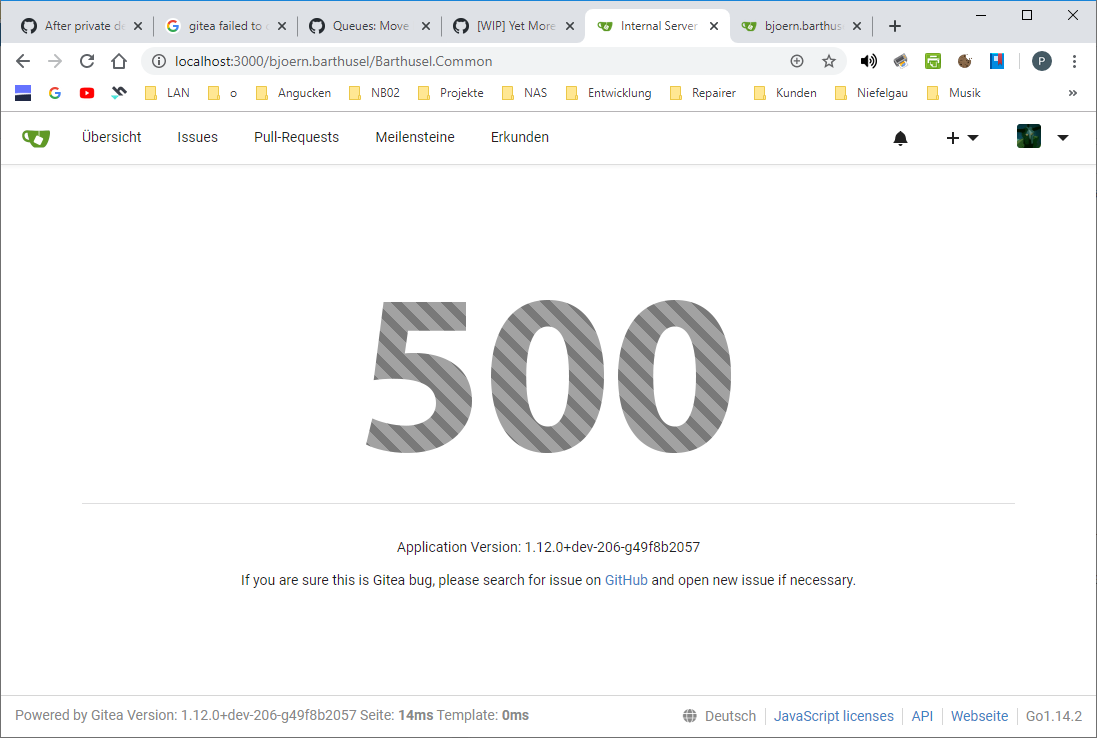Open the JavaScript licenses link
Image resolution: width=1097 pixels, height=738 pixels.
[833, 716]
